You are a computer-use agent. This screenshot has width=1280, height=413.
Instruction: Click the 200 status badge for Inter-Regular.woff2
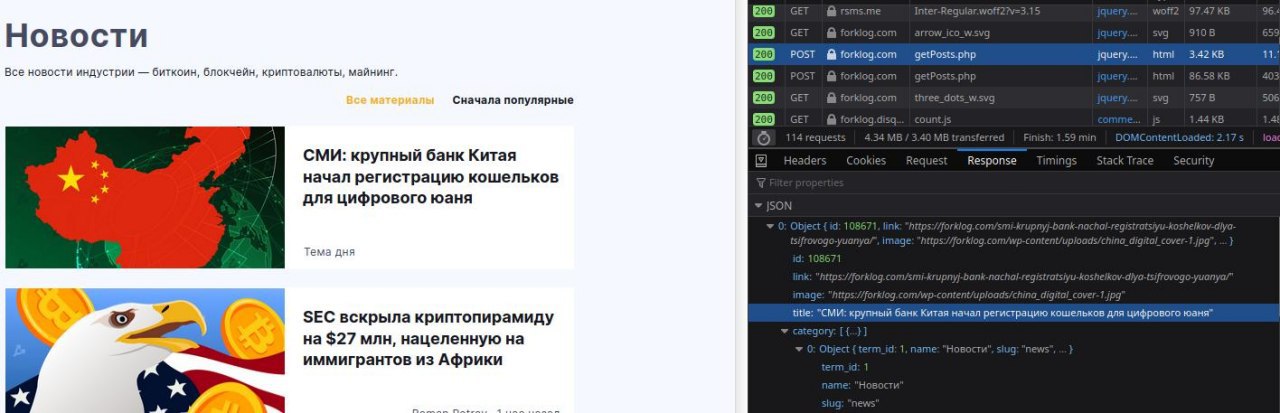click(764, 11)
